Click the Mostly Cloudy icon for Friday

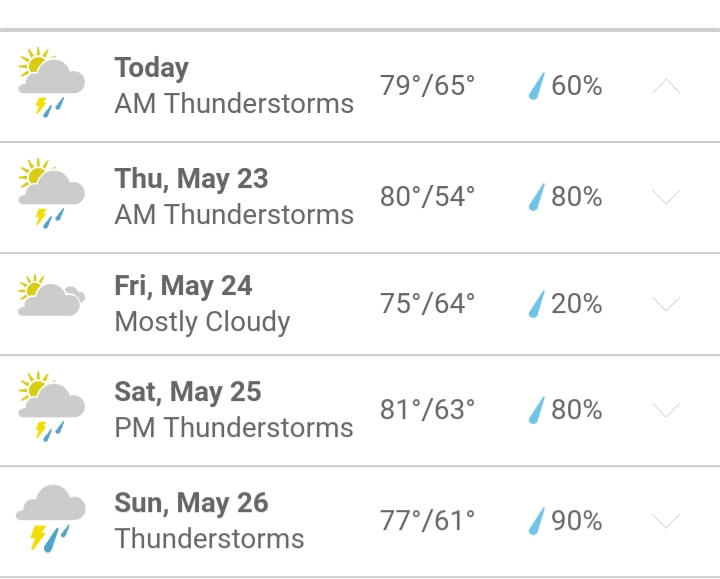51,295
